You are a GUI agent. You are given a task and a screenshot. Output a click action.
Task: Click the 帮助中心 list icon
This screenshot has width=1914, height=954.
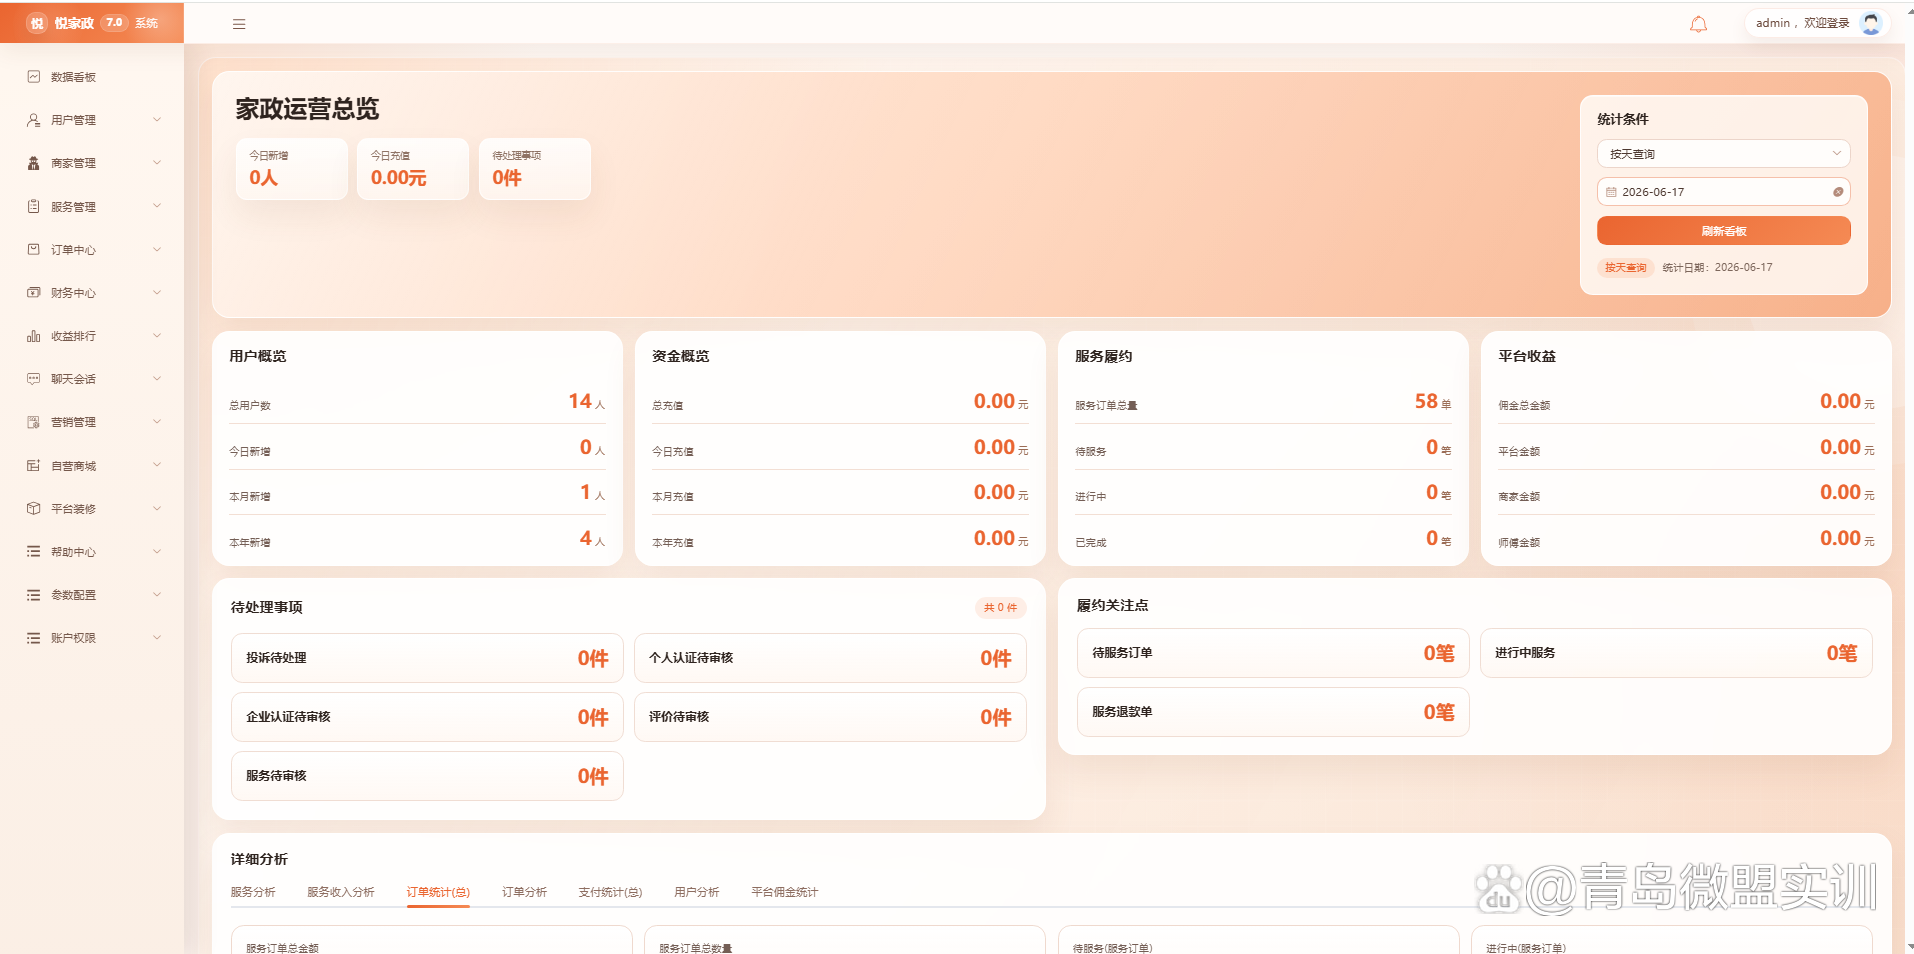click(x=34, y=551)
